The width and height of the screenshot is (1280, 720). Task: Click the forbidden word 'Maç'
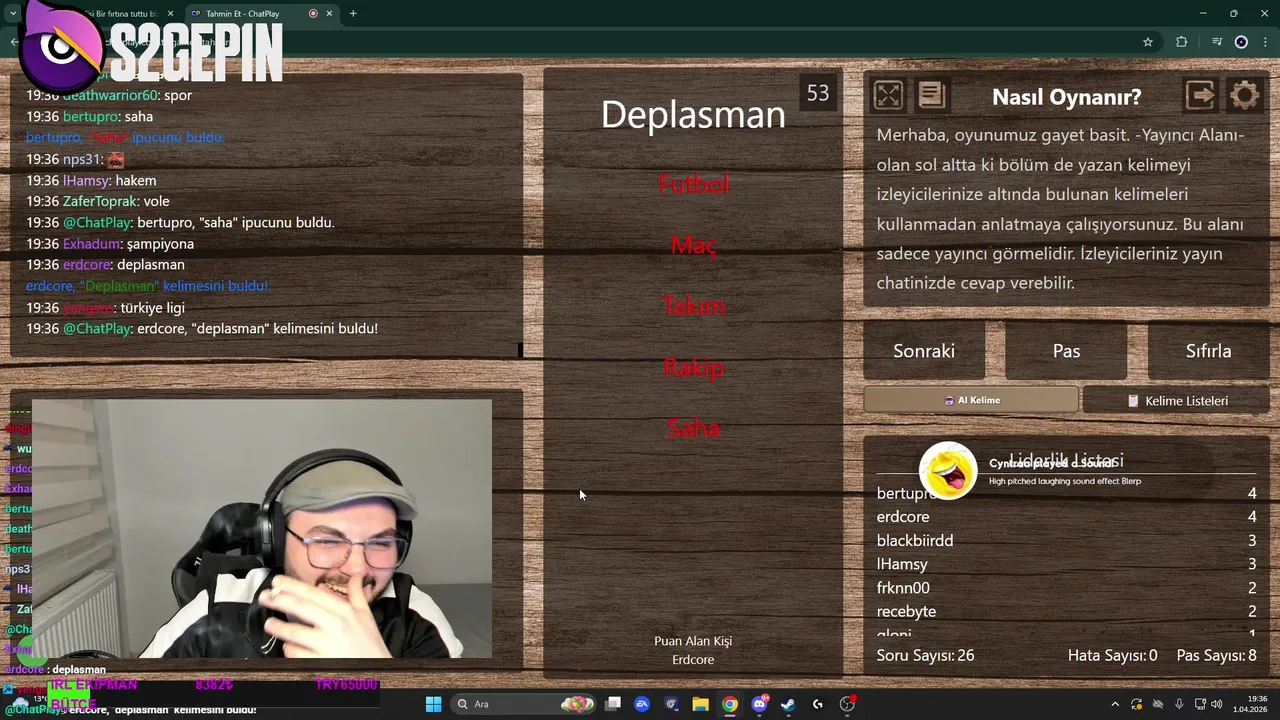point(693,245)
